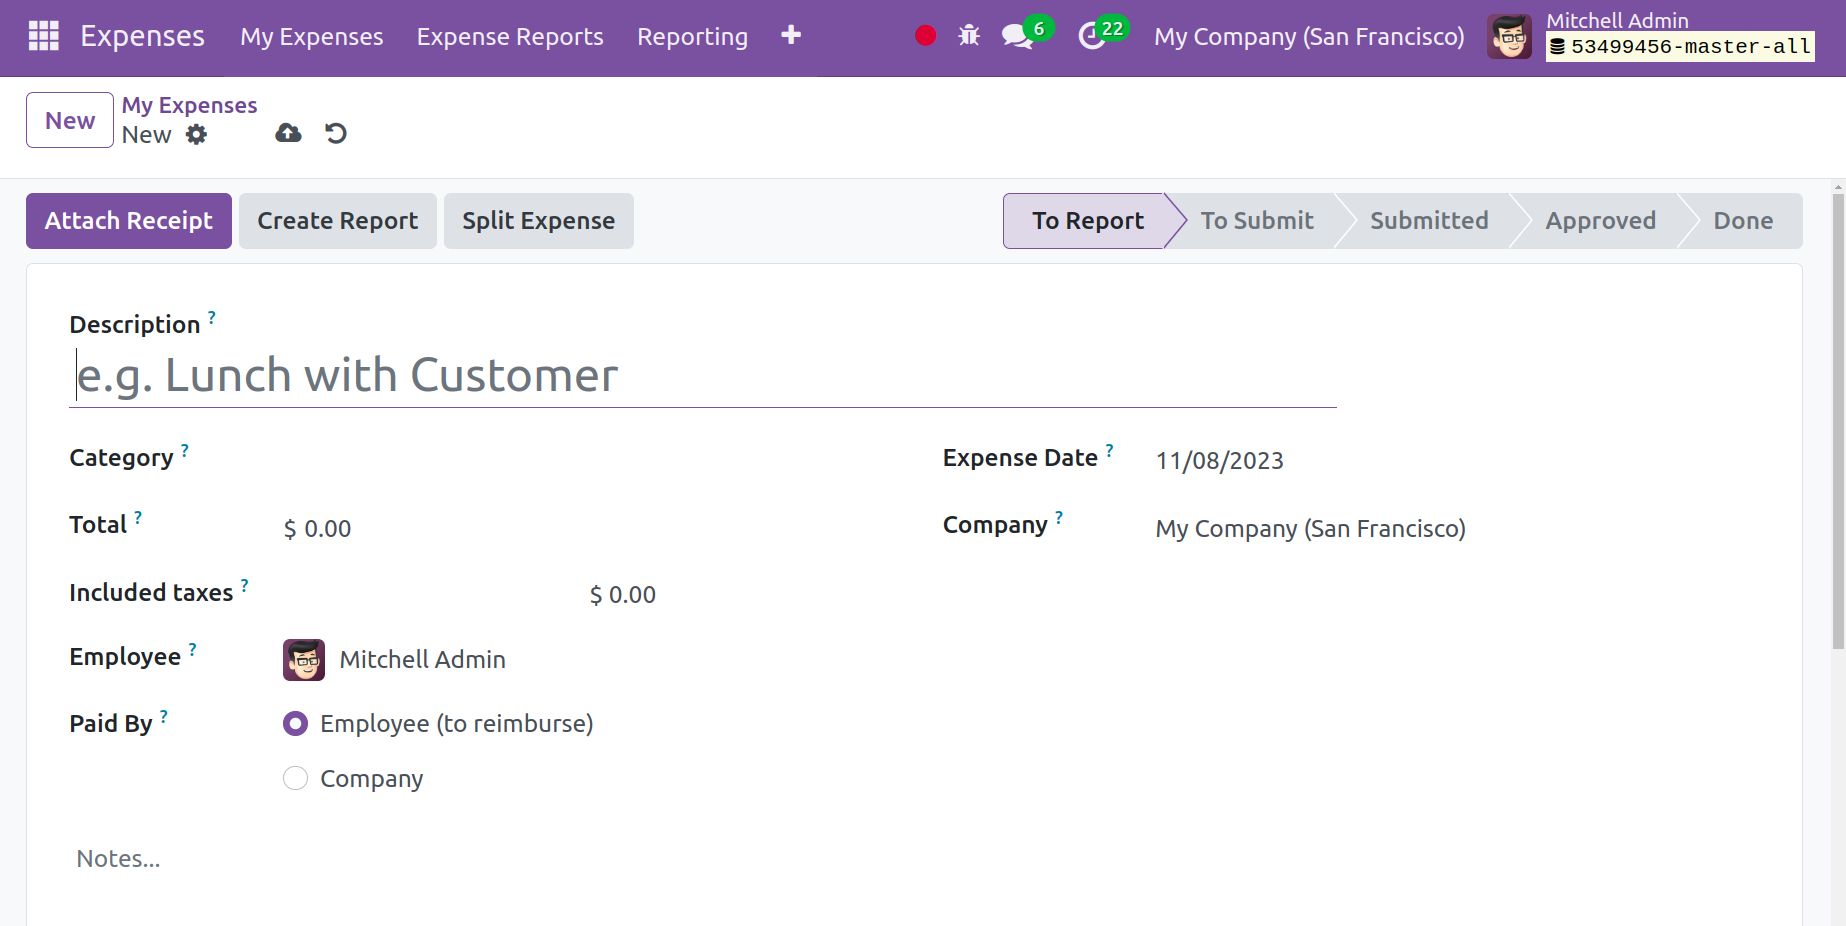Save record with cloud upload icon
The width and height of the screenshot is (1846, 926).
[x=288, y=133]
